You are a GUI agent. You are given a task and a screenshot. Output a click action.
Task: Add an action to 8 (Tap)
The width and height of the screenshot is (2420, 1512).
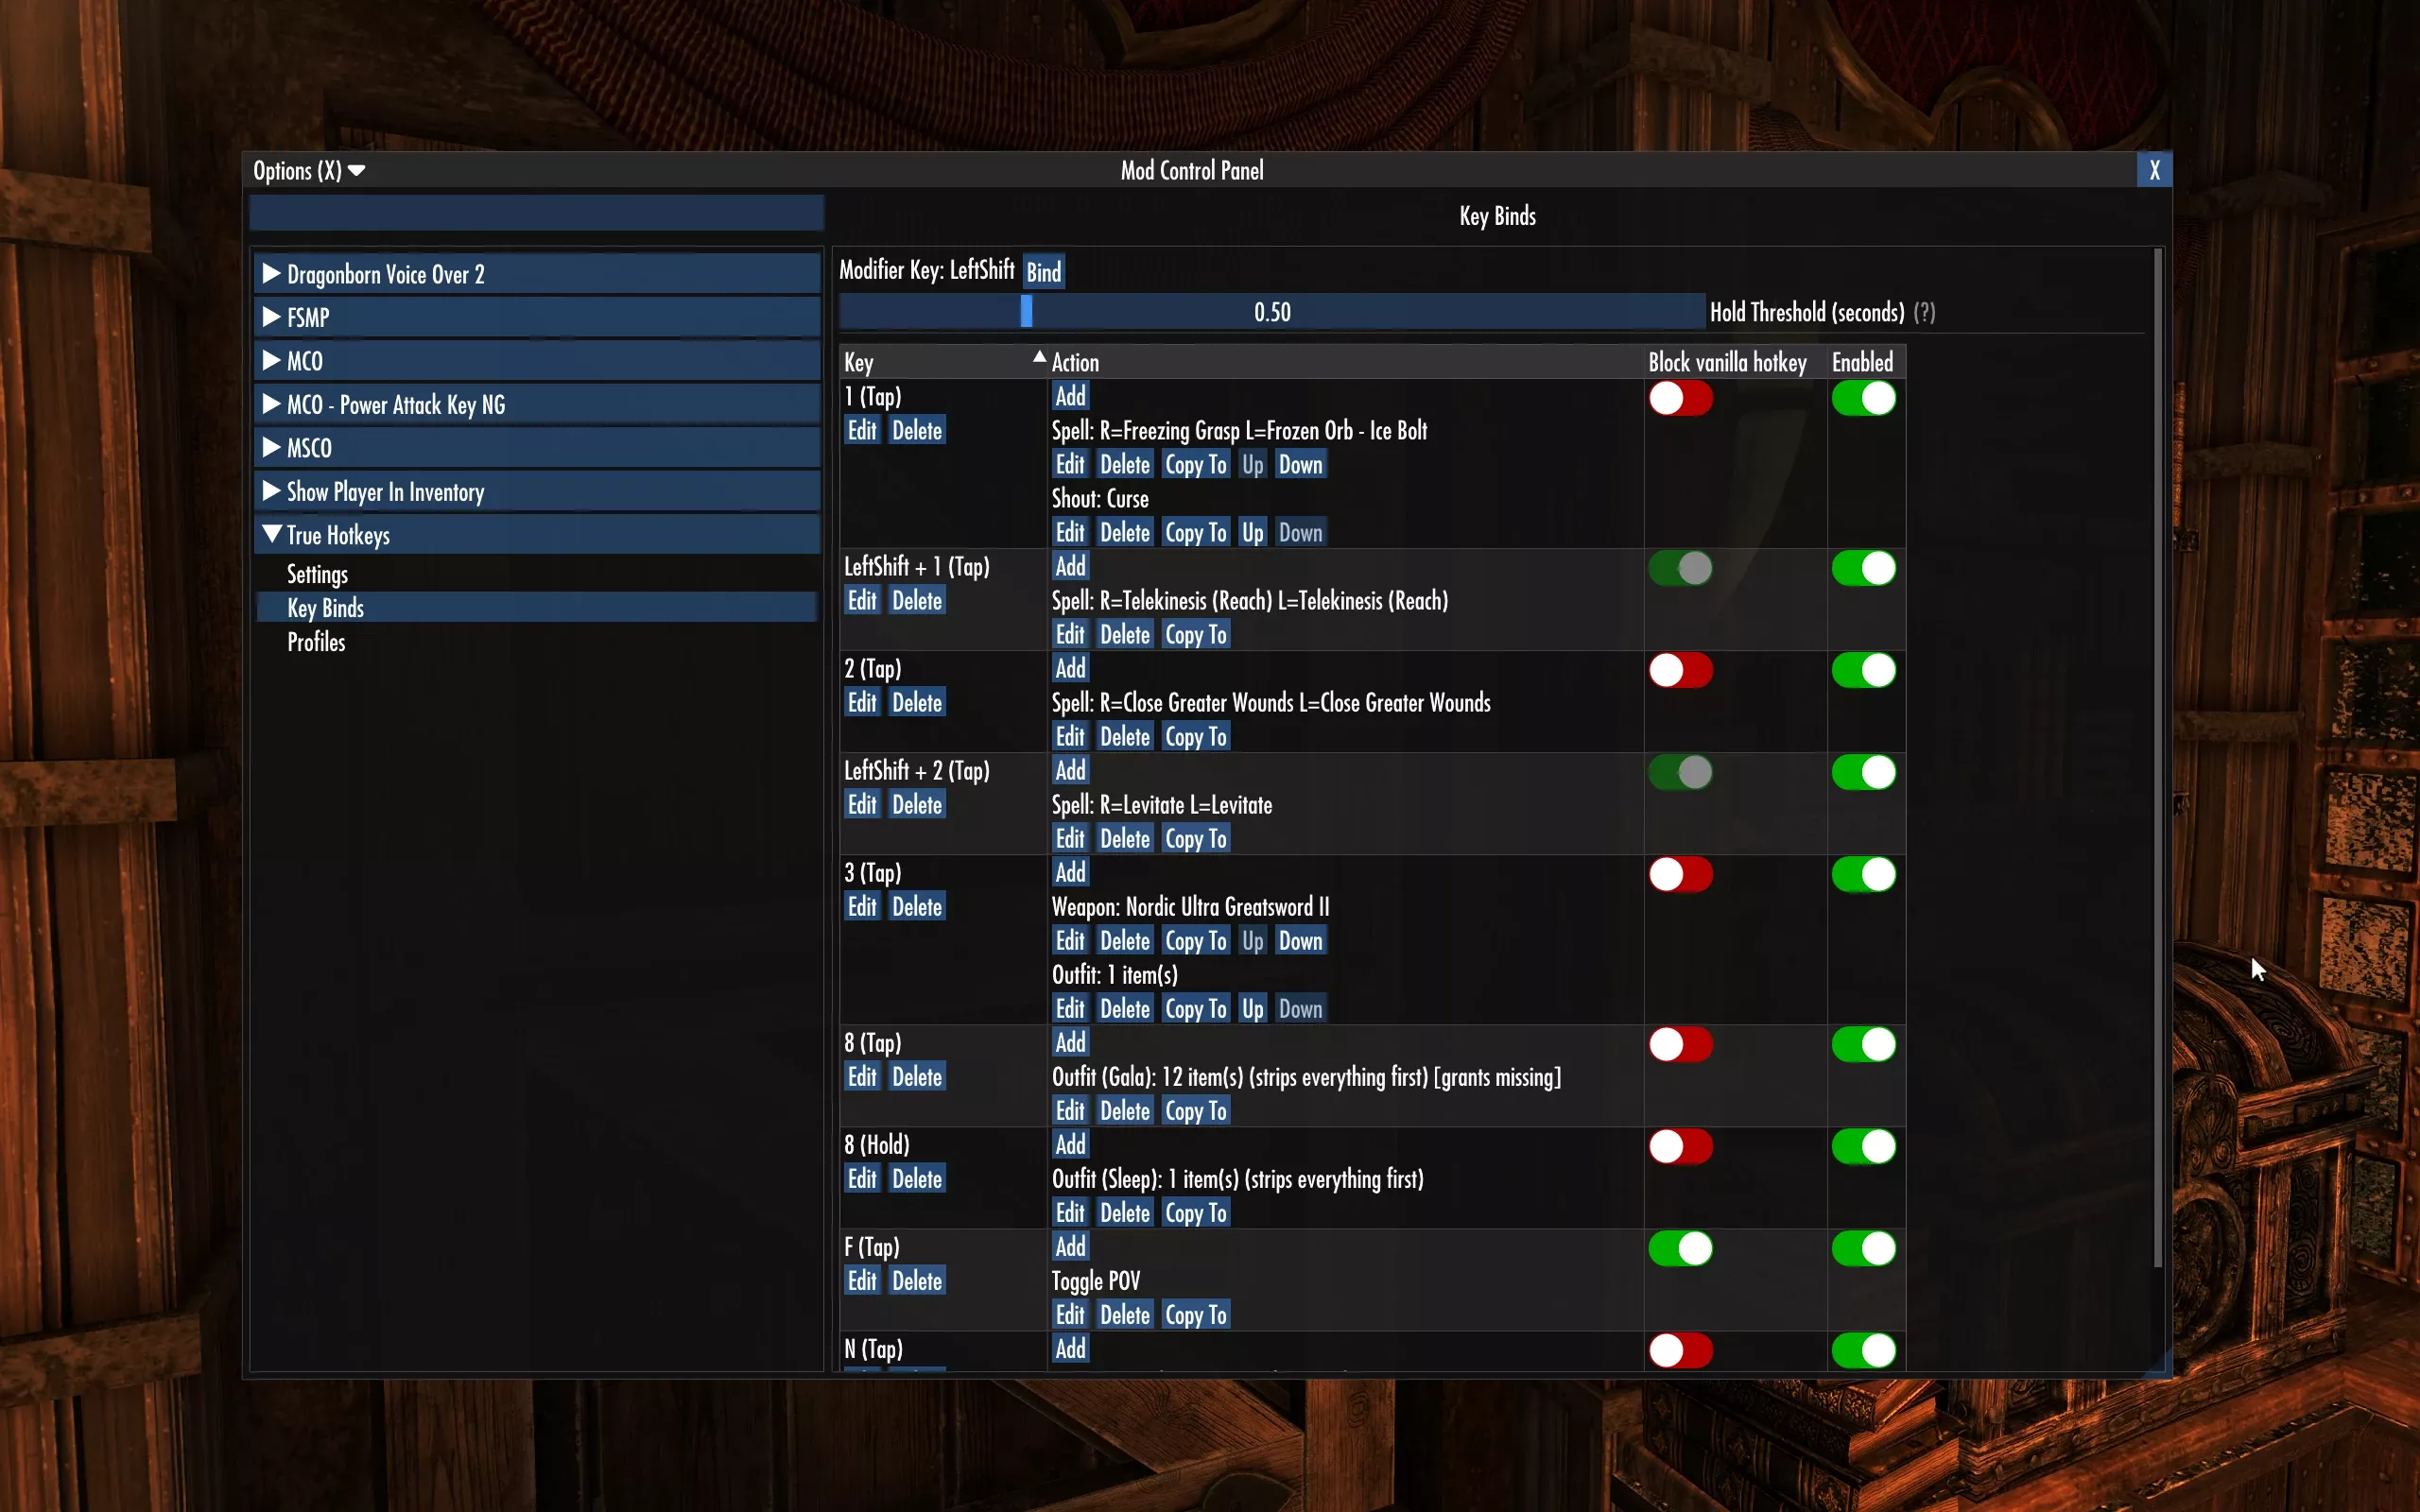(x=1070, y=1043)
